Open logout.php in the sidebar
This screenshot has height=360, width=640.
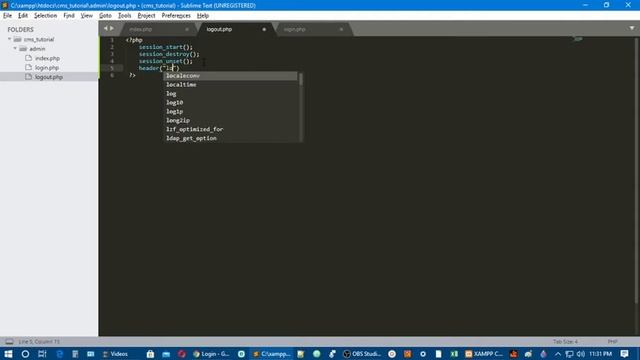[x=49, y=77]
